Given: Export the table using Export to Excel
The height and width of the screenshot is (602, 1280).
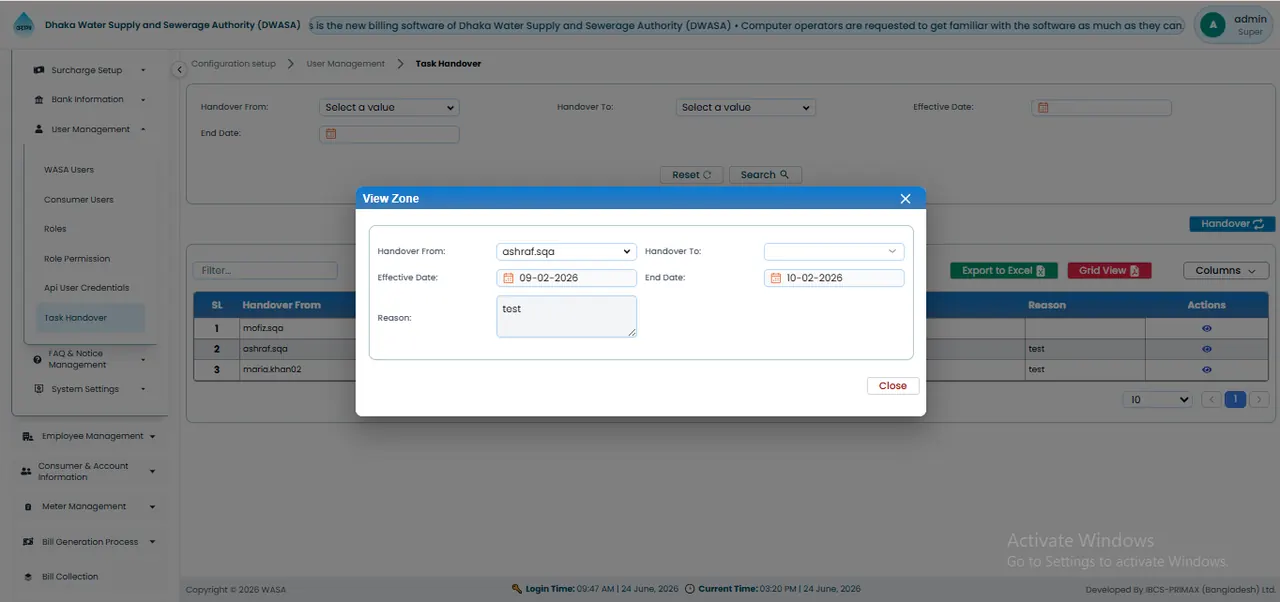Looking at the screenshot, I should pos(1004,271).
